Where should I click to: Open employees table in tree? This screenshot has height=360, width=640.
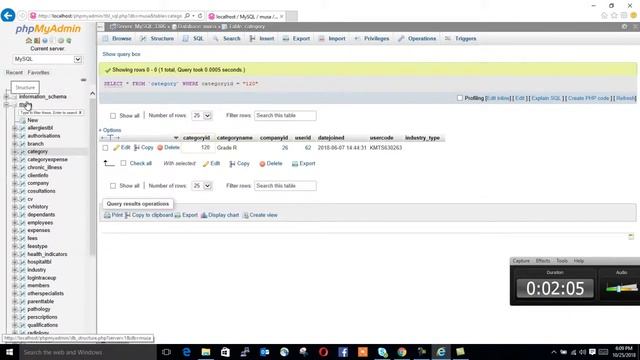coord(40,223)
